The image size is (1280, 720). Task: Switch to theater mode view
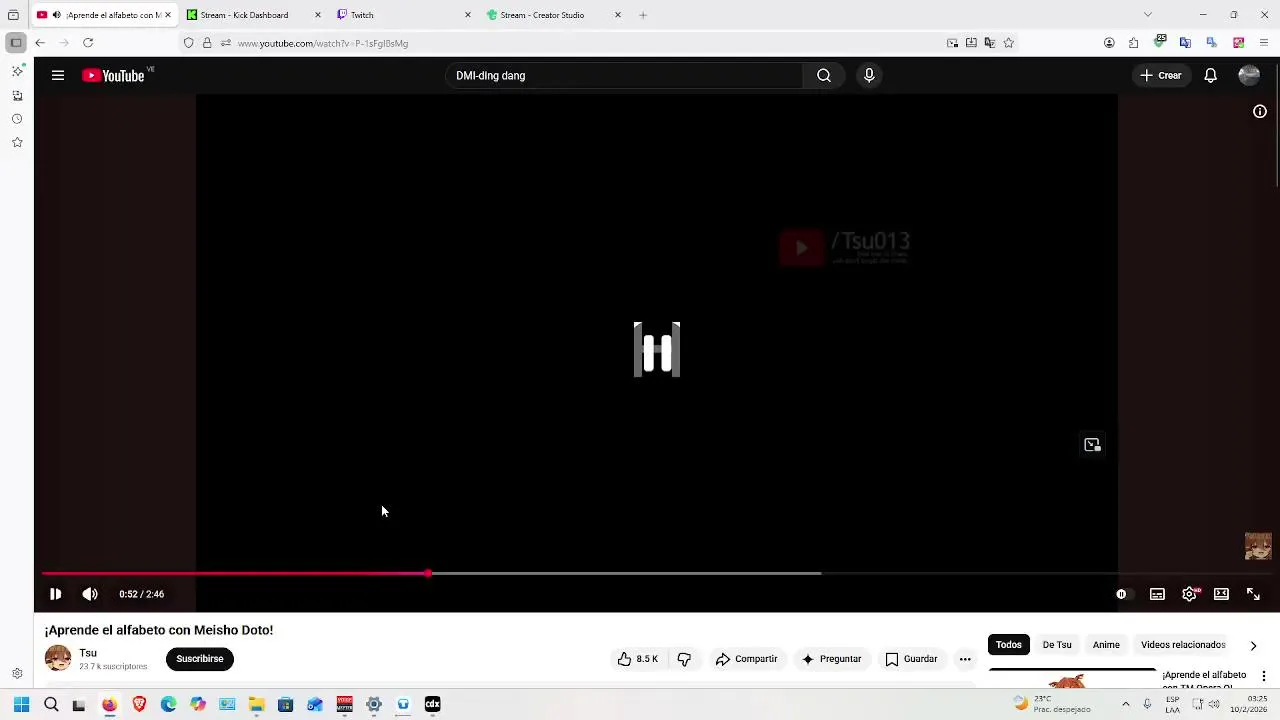1221,594
